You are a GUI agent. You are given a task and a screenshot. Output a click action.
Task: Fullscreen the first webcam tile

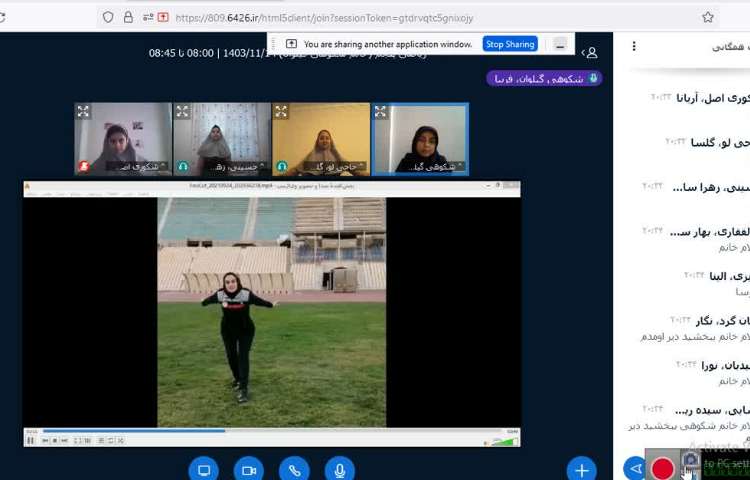(x=83, y=111)
